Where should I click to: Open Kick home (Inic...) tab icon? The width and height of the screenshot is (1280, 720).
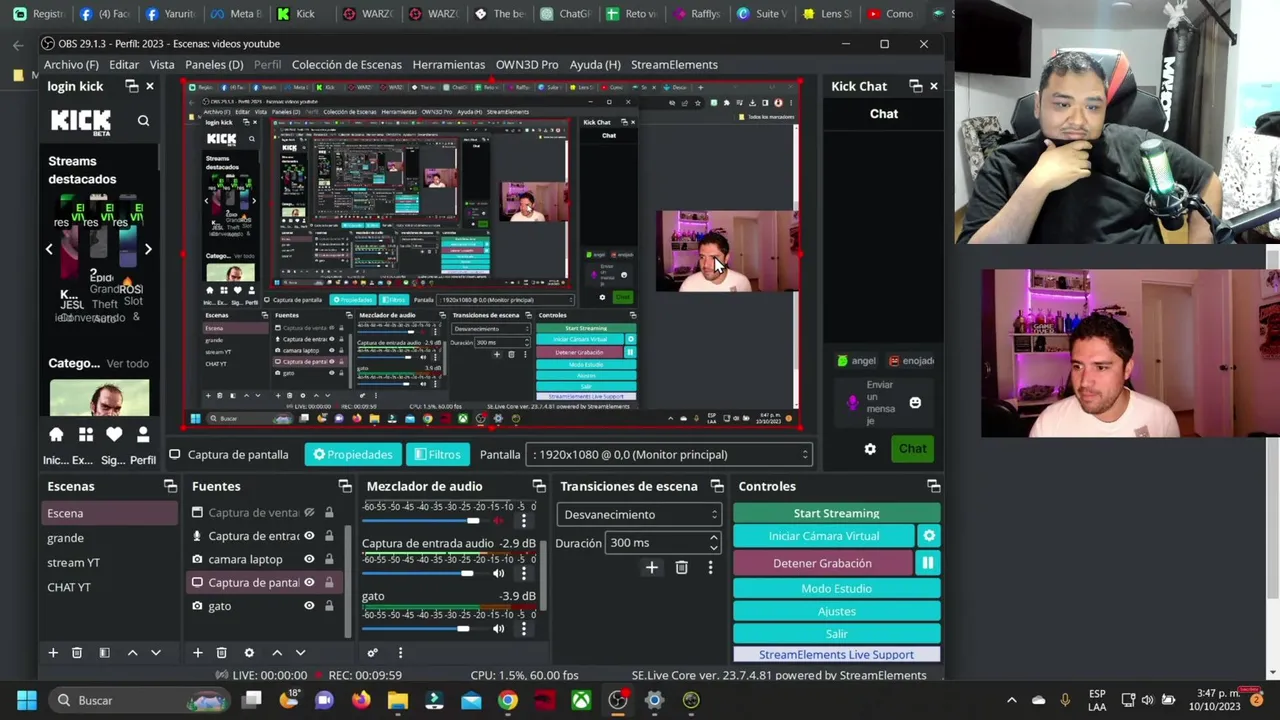(56, 435)
